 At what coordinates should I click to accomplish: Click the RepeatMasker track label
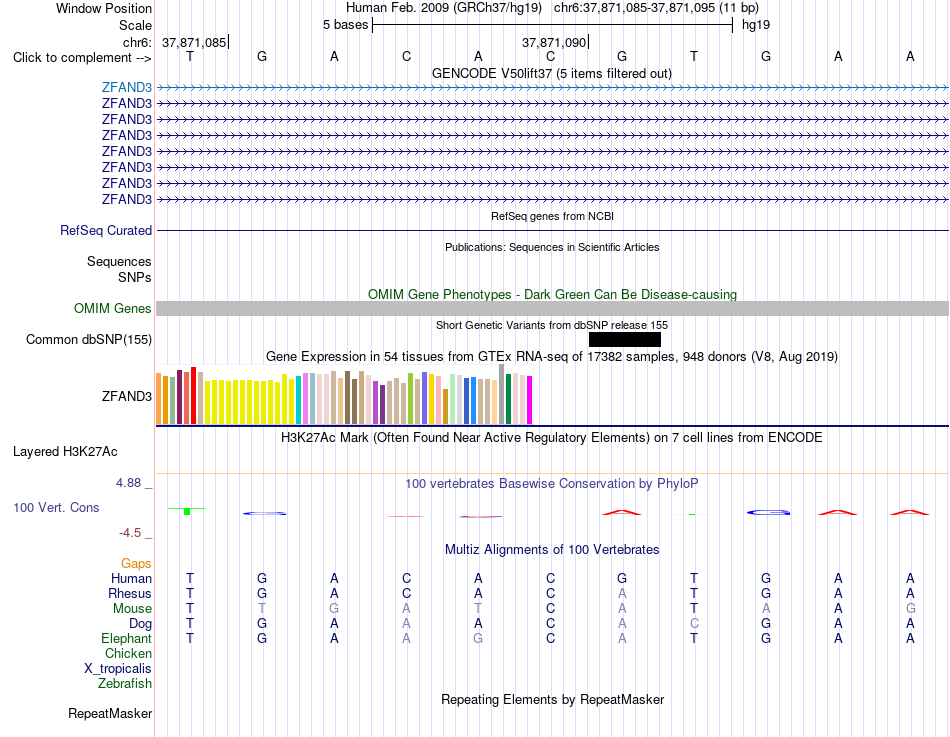tap(110, 713)
